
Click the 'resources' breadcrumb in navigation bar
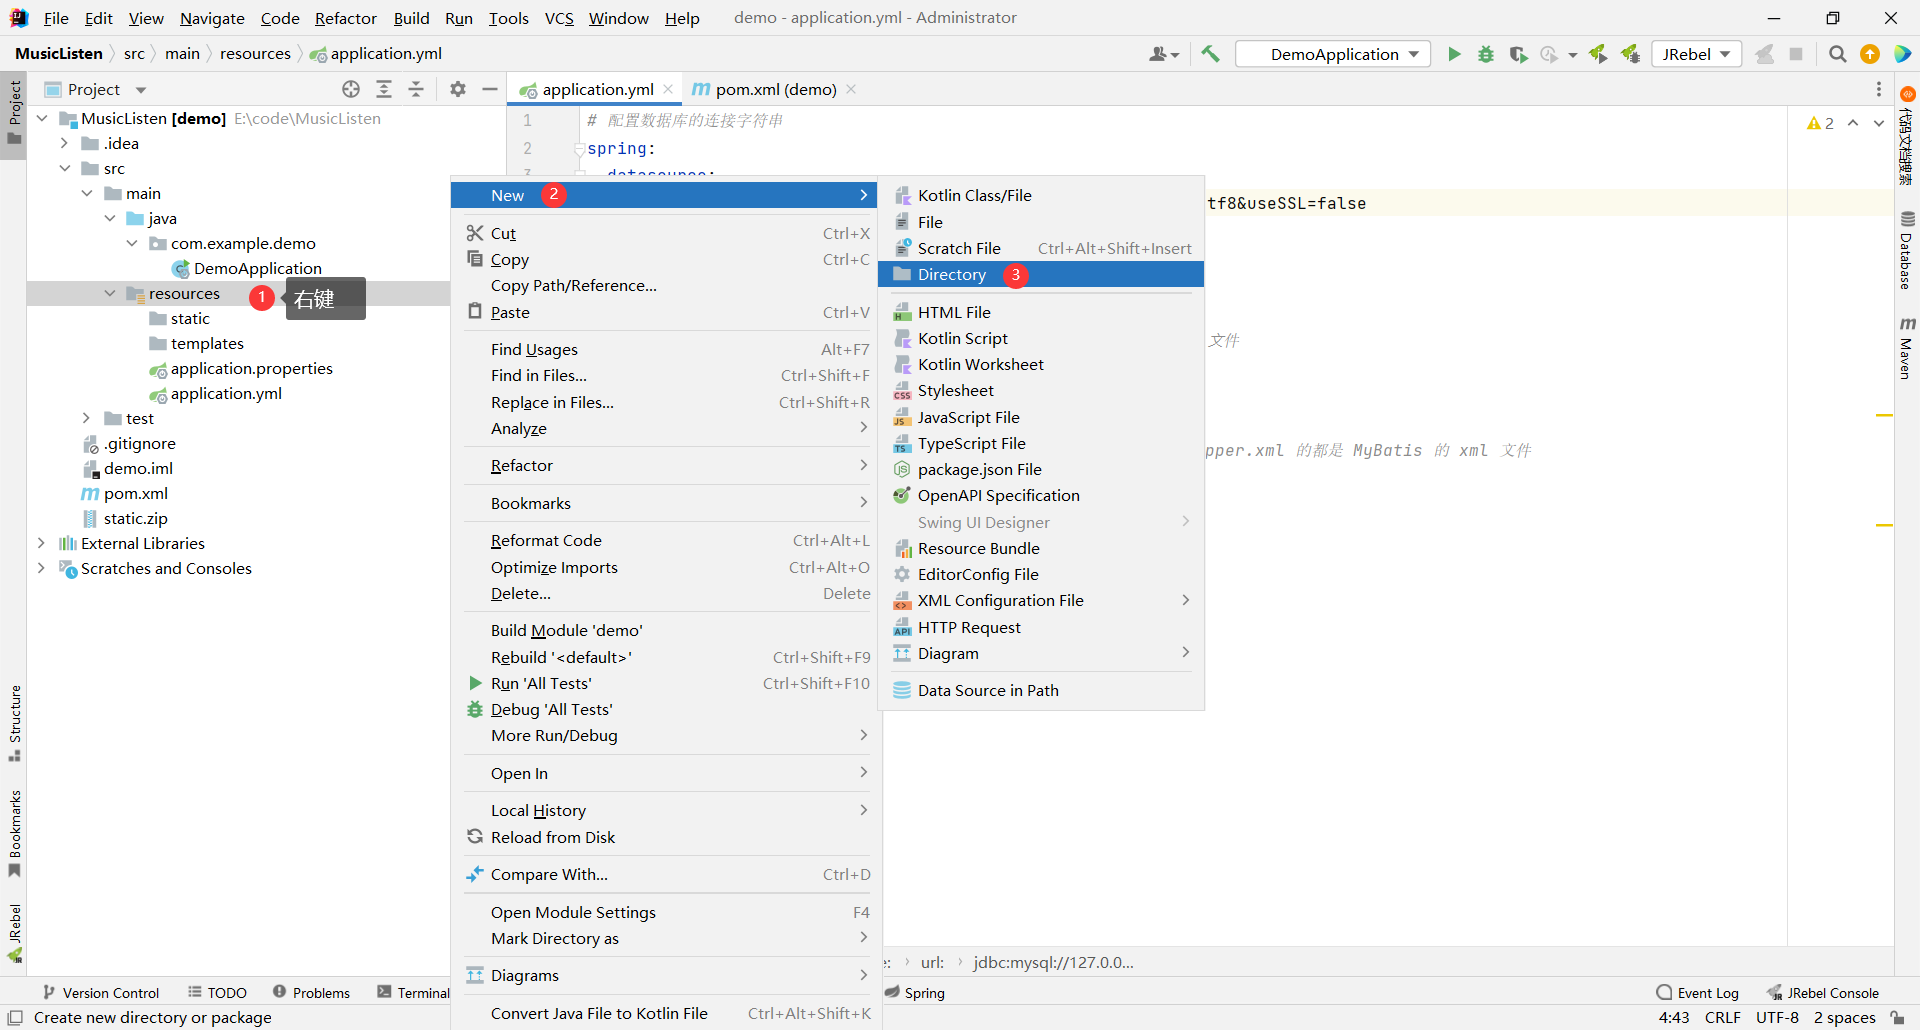point(255,54)
